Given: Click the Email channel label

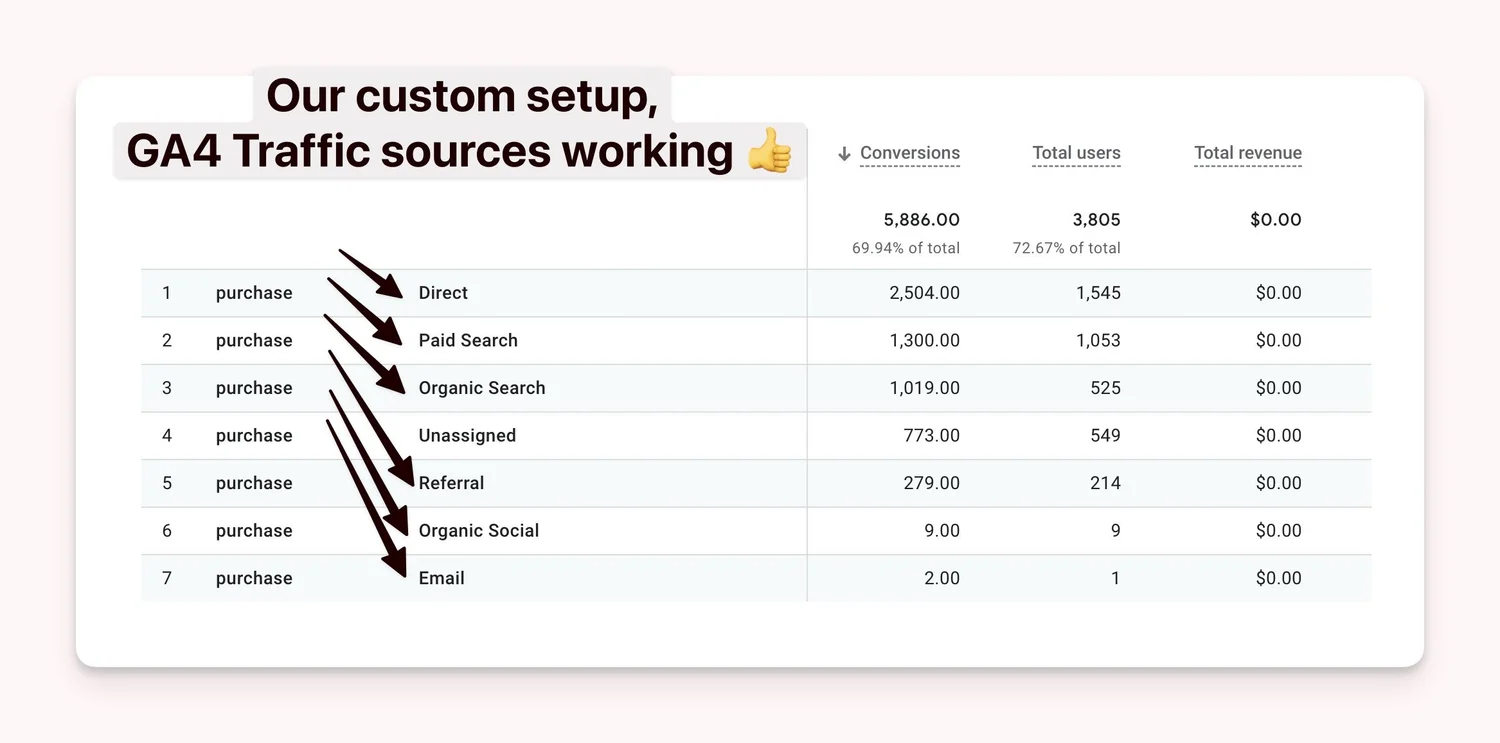Looking at the screenshot, I should click(x=441, y=578).
